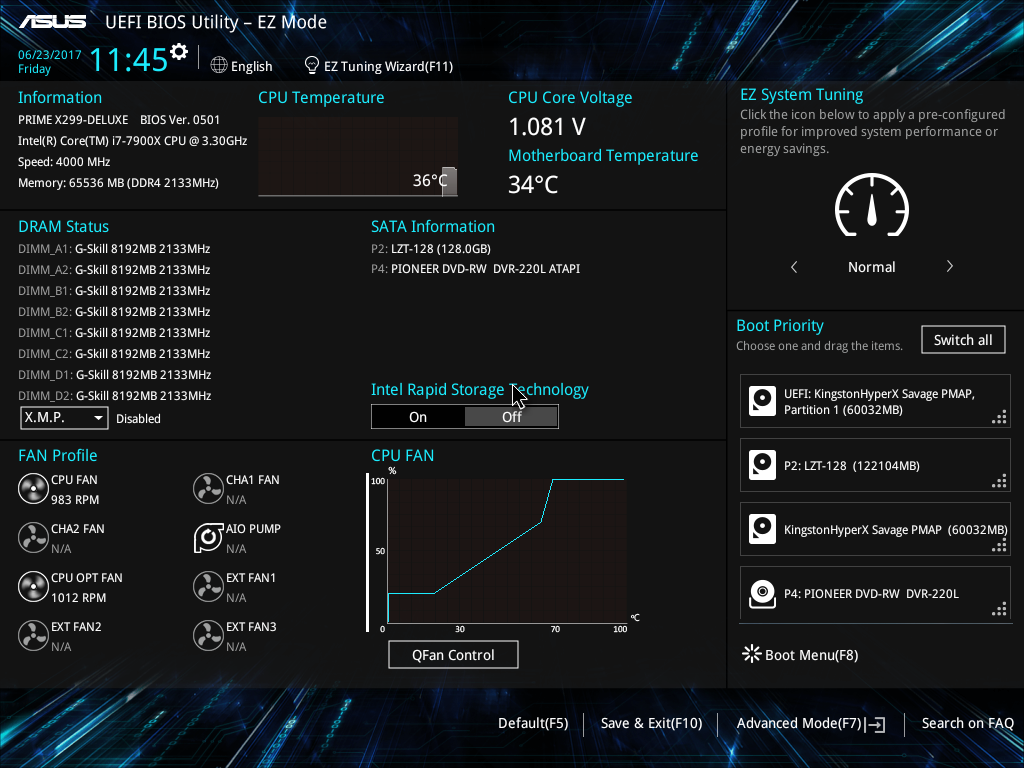Select P4: PIONEER DVD-RW DVR-220L boot entry
The height and width of the screenshot is (768, 1024).
[x=875, y=593]
